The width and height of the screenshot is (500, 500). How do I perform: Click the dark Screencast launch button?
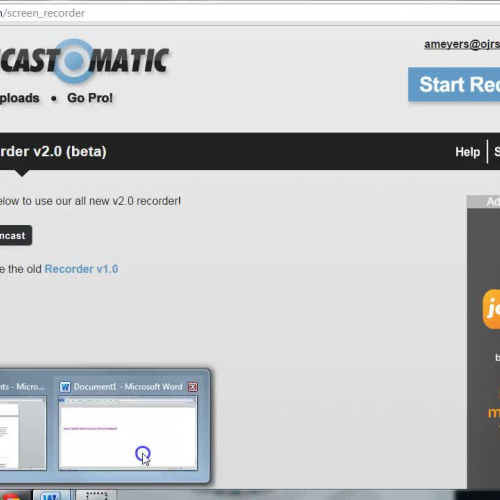16,235
